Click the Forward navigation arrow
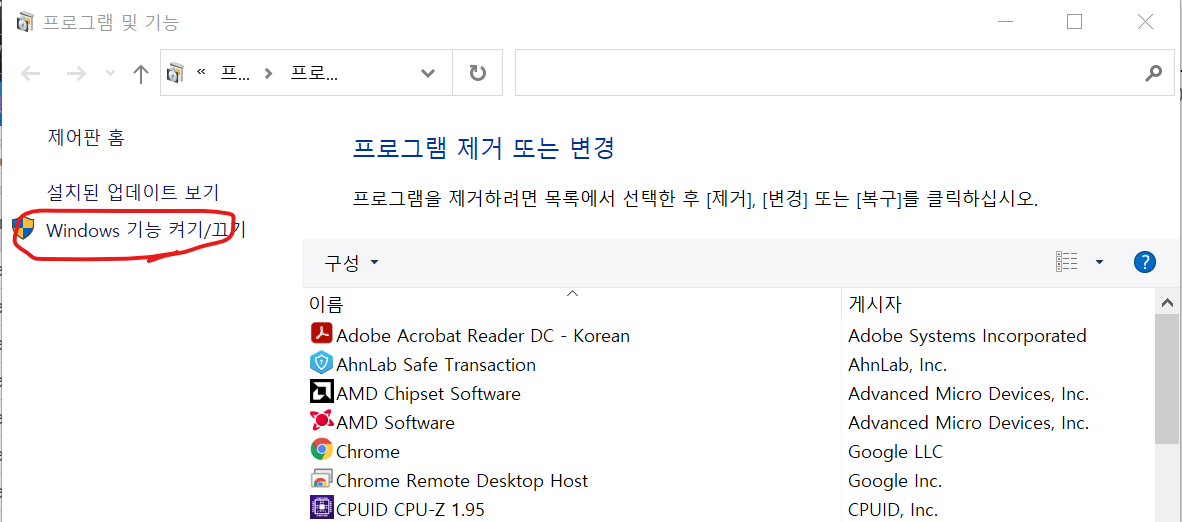The width and height of the screenshot is (1182, 522). click(x=76, y=73)
